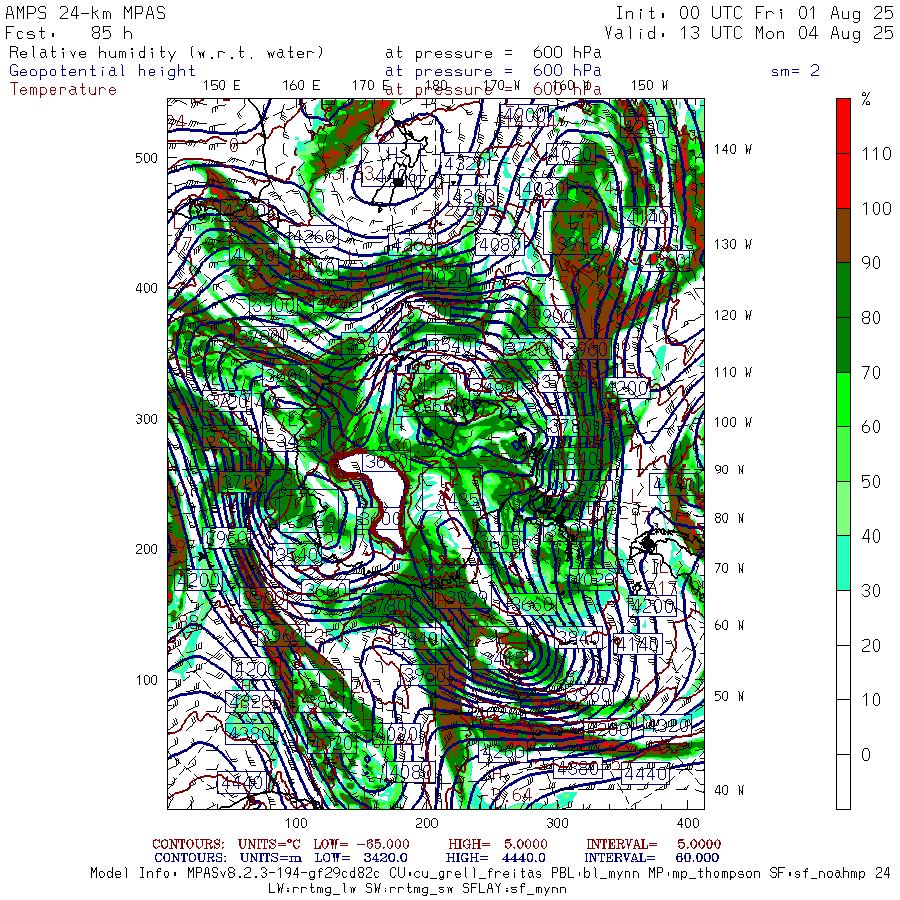Click the '110 W' longitude label
Viewport: 900px width, 900px height.
[732, 372]
